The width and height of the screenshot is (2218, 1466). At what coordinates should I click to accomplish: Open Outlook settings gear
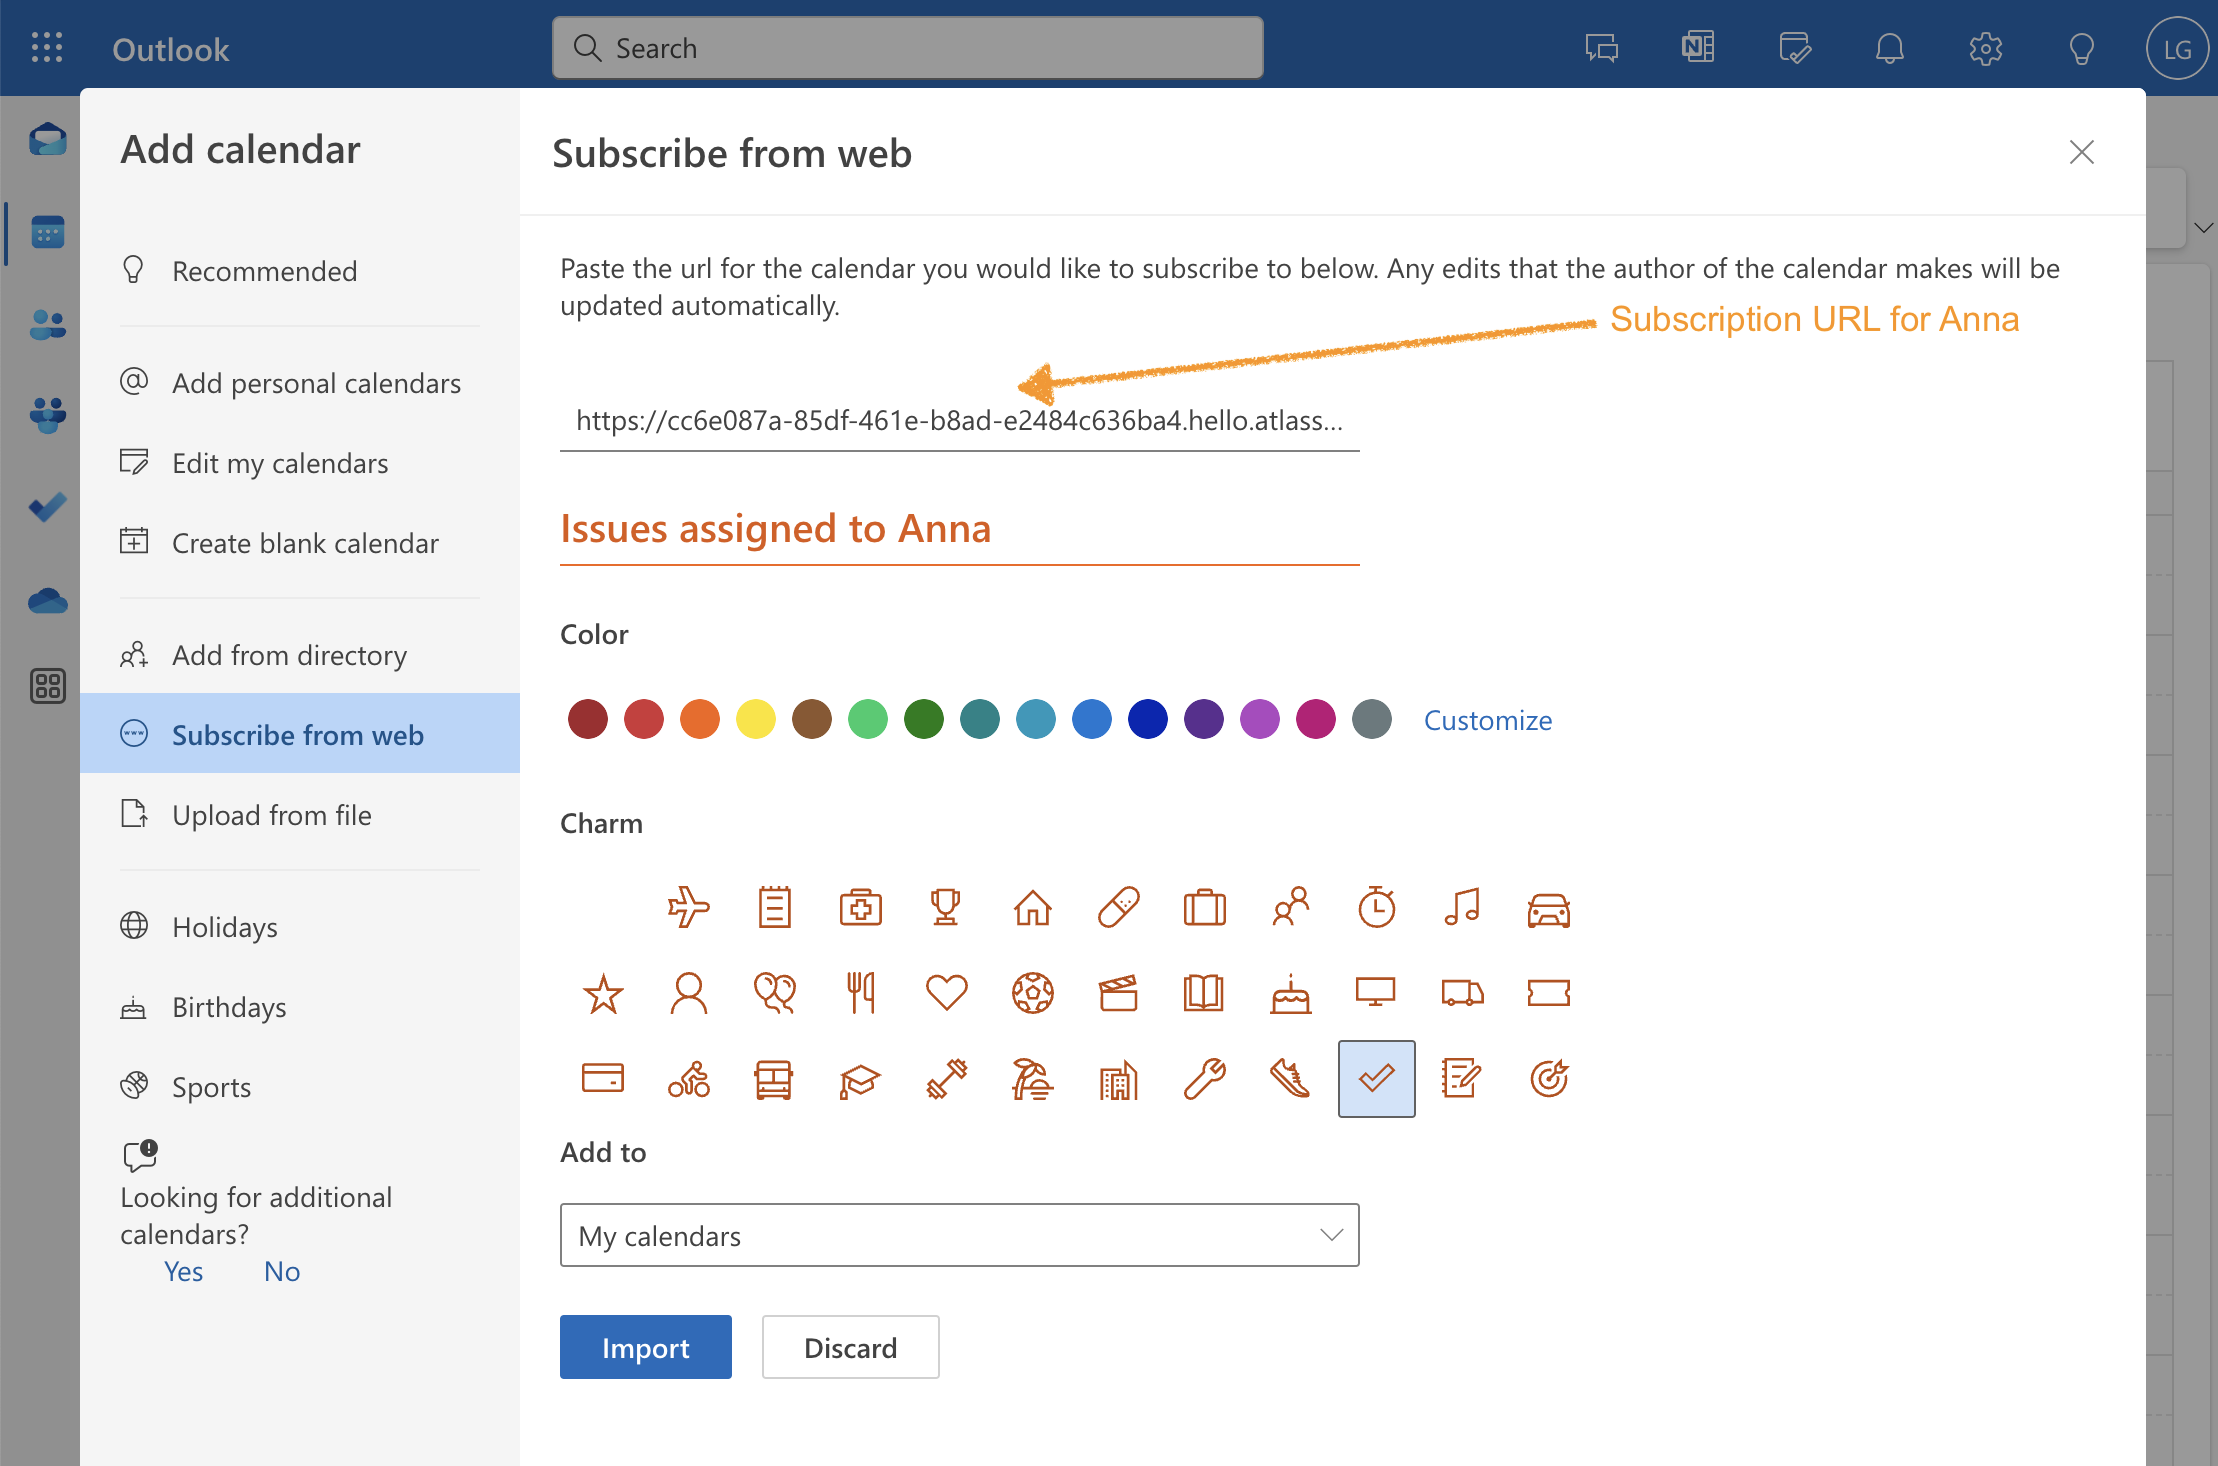1985,48
